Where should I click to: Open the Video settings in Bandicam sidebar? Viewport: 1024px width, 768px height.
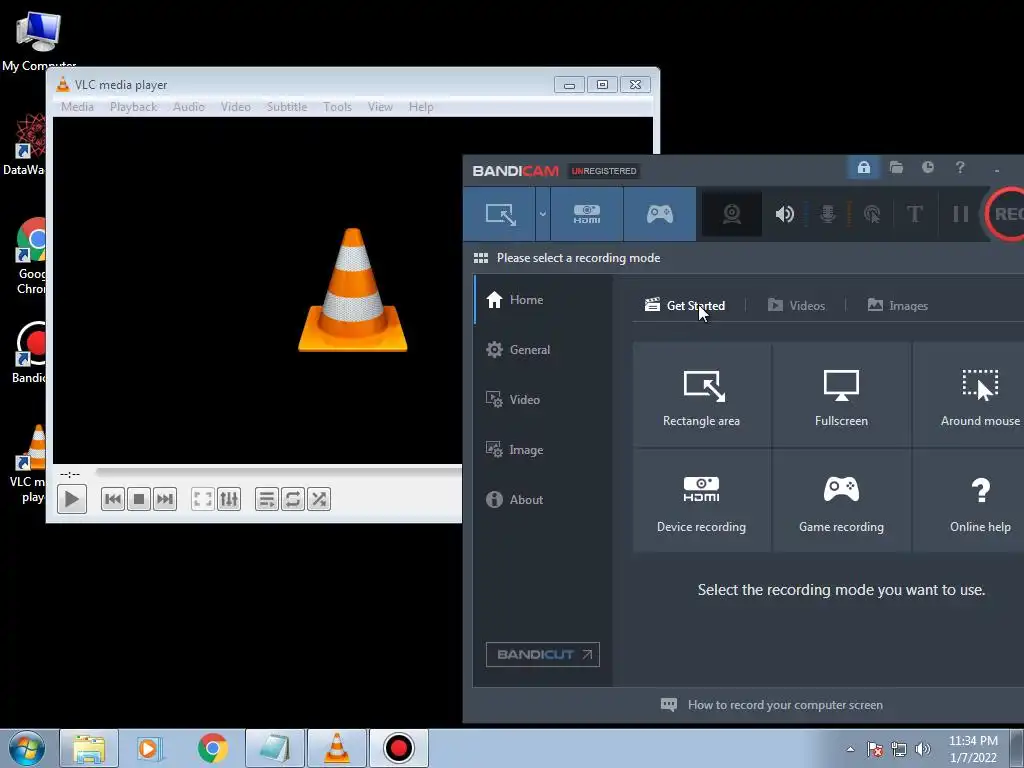click(x=543, y=400)
